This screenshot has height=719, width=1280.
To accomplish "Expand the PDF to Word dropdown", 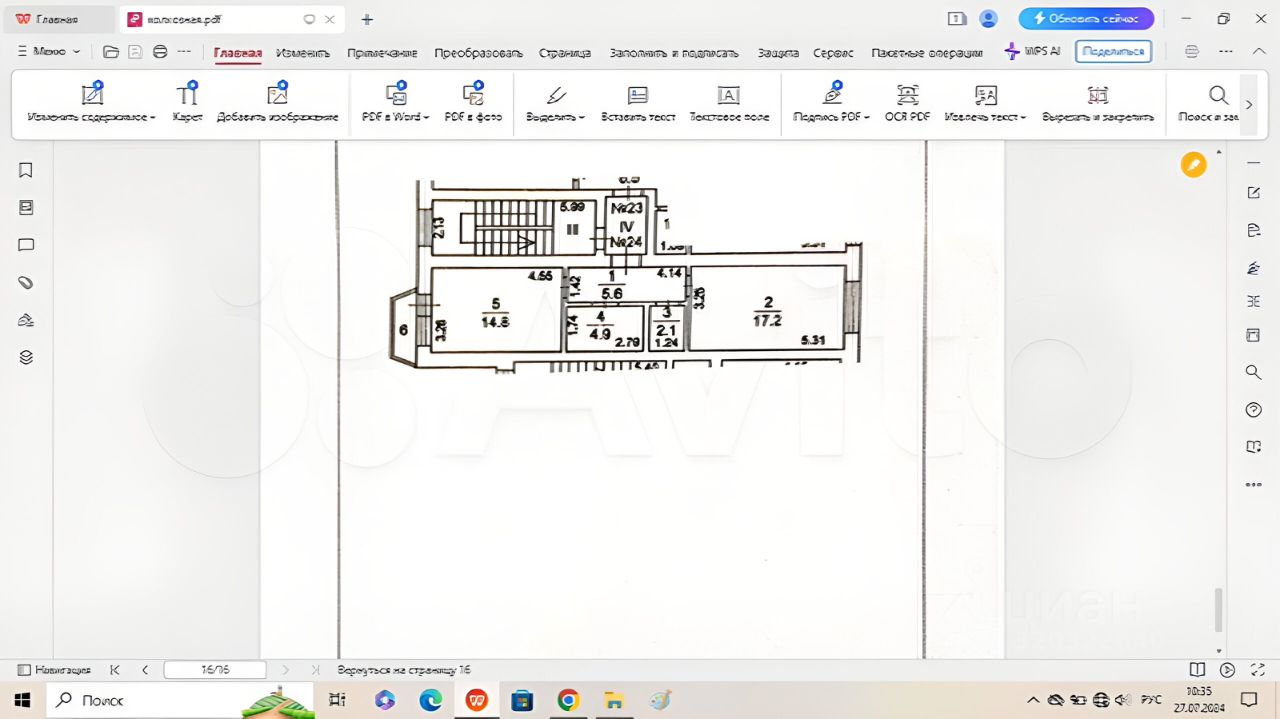I will tap(427, 117).
